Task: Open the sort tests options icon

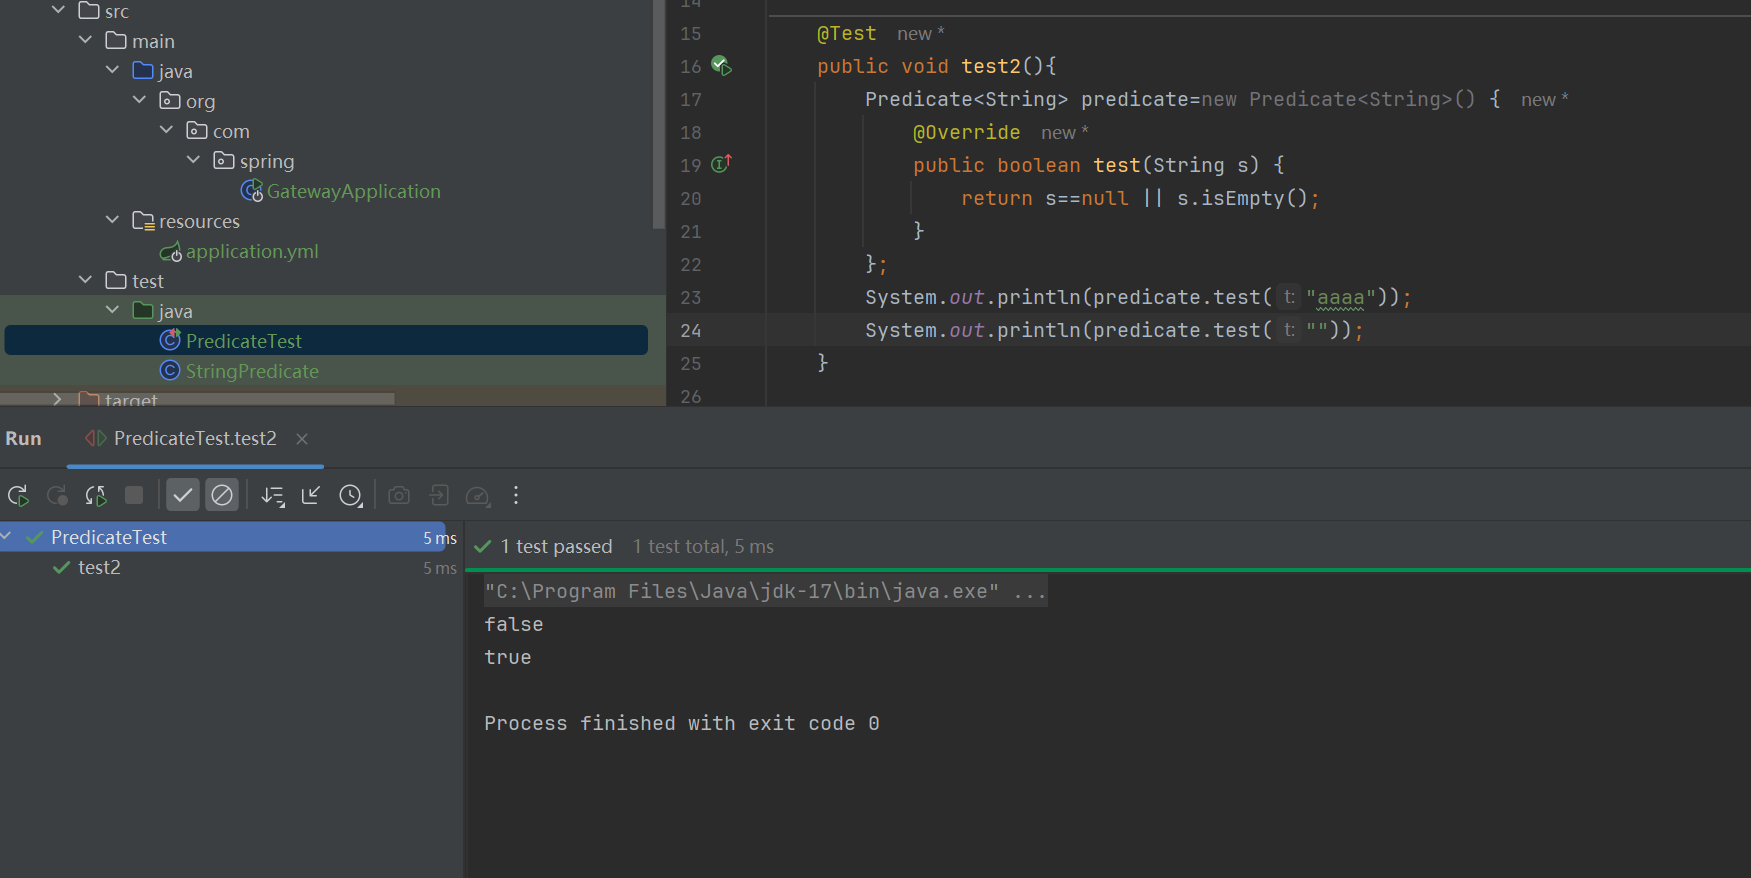Action: coord(273,495)
